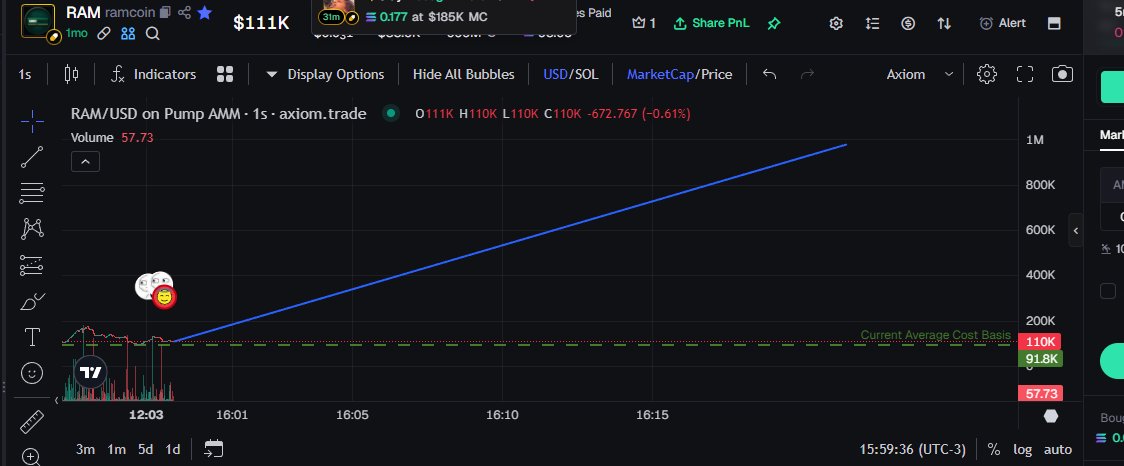Click the Volume indicator label
Screen dimensions: 1124x466
(x=92, y=138)
